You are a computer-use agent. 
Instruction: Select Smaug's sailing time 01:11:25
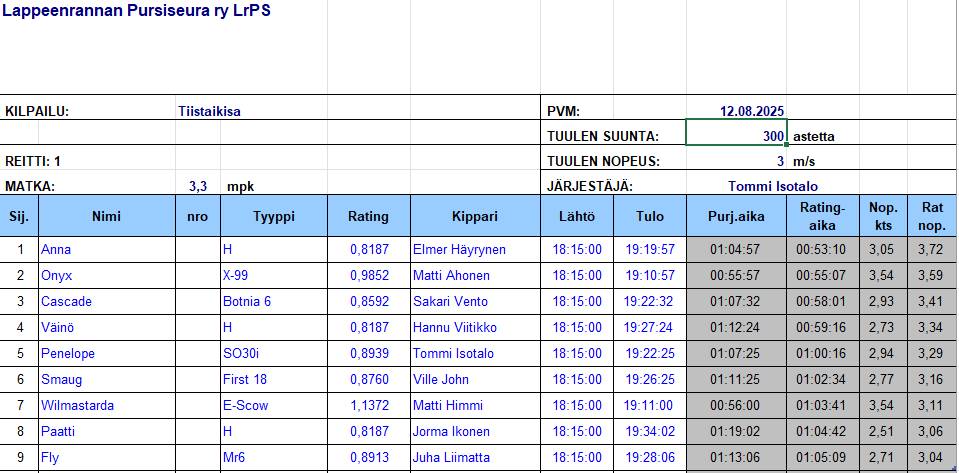(736, 379)
